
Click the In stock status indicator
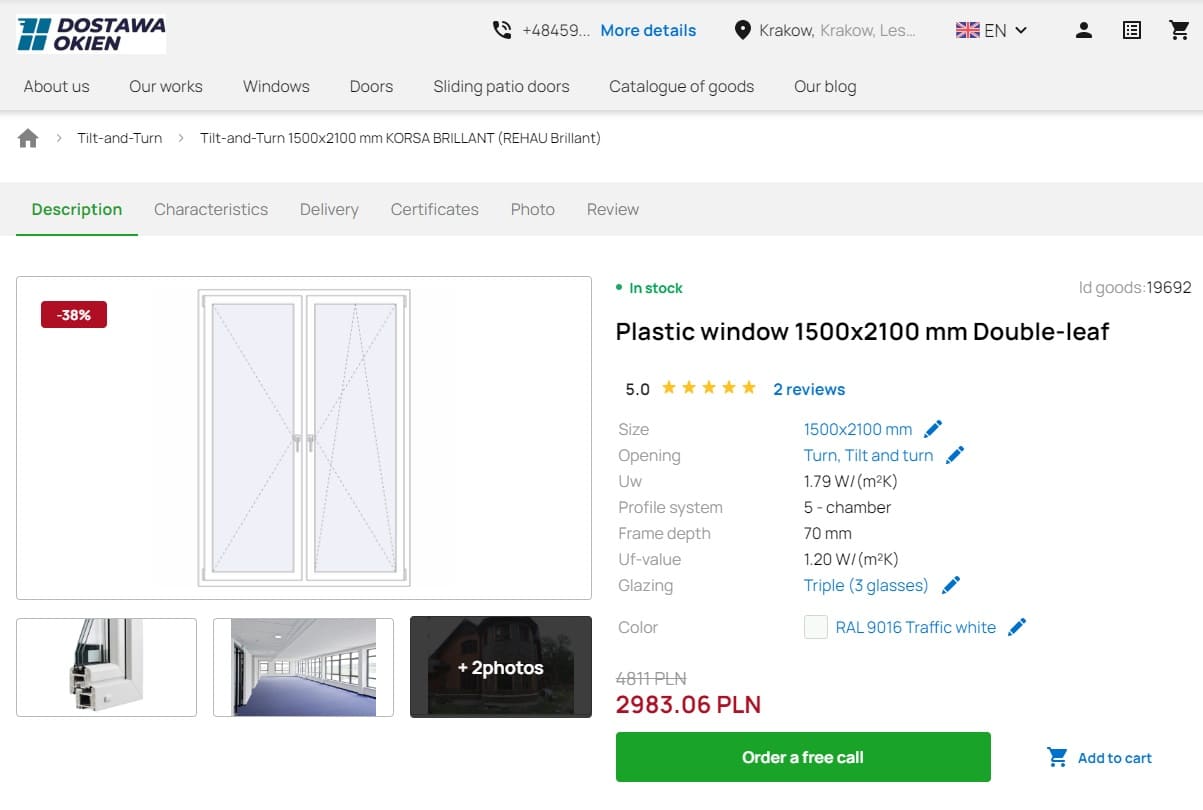tap(653, 287)
